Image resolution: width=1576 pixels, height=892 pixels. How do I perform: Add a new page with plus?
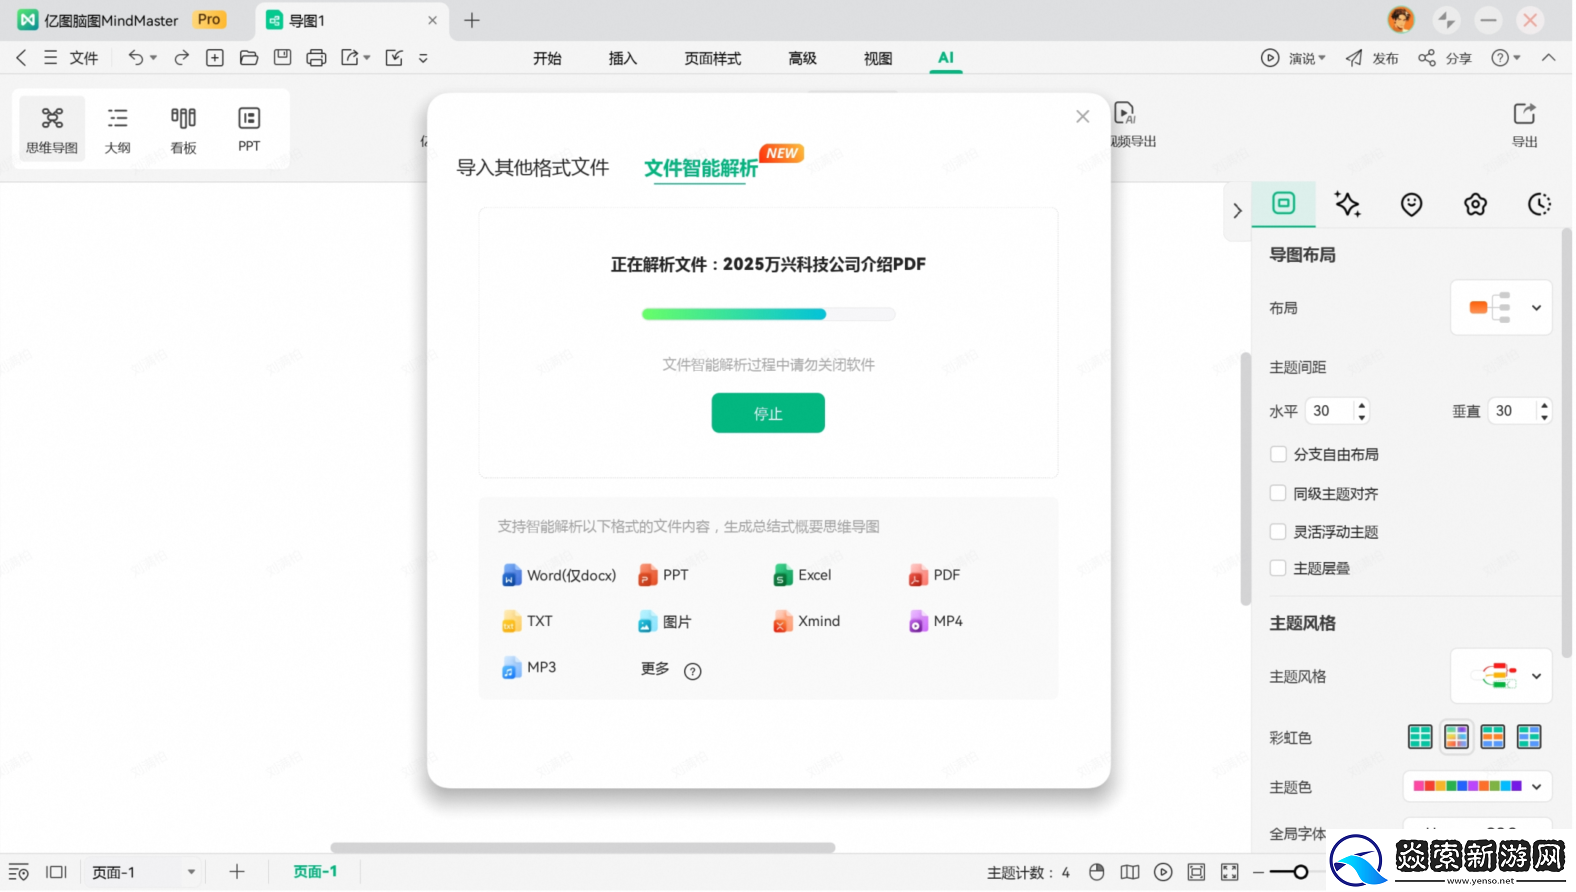[236, 872]
